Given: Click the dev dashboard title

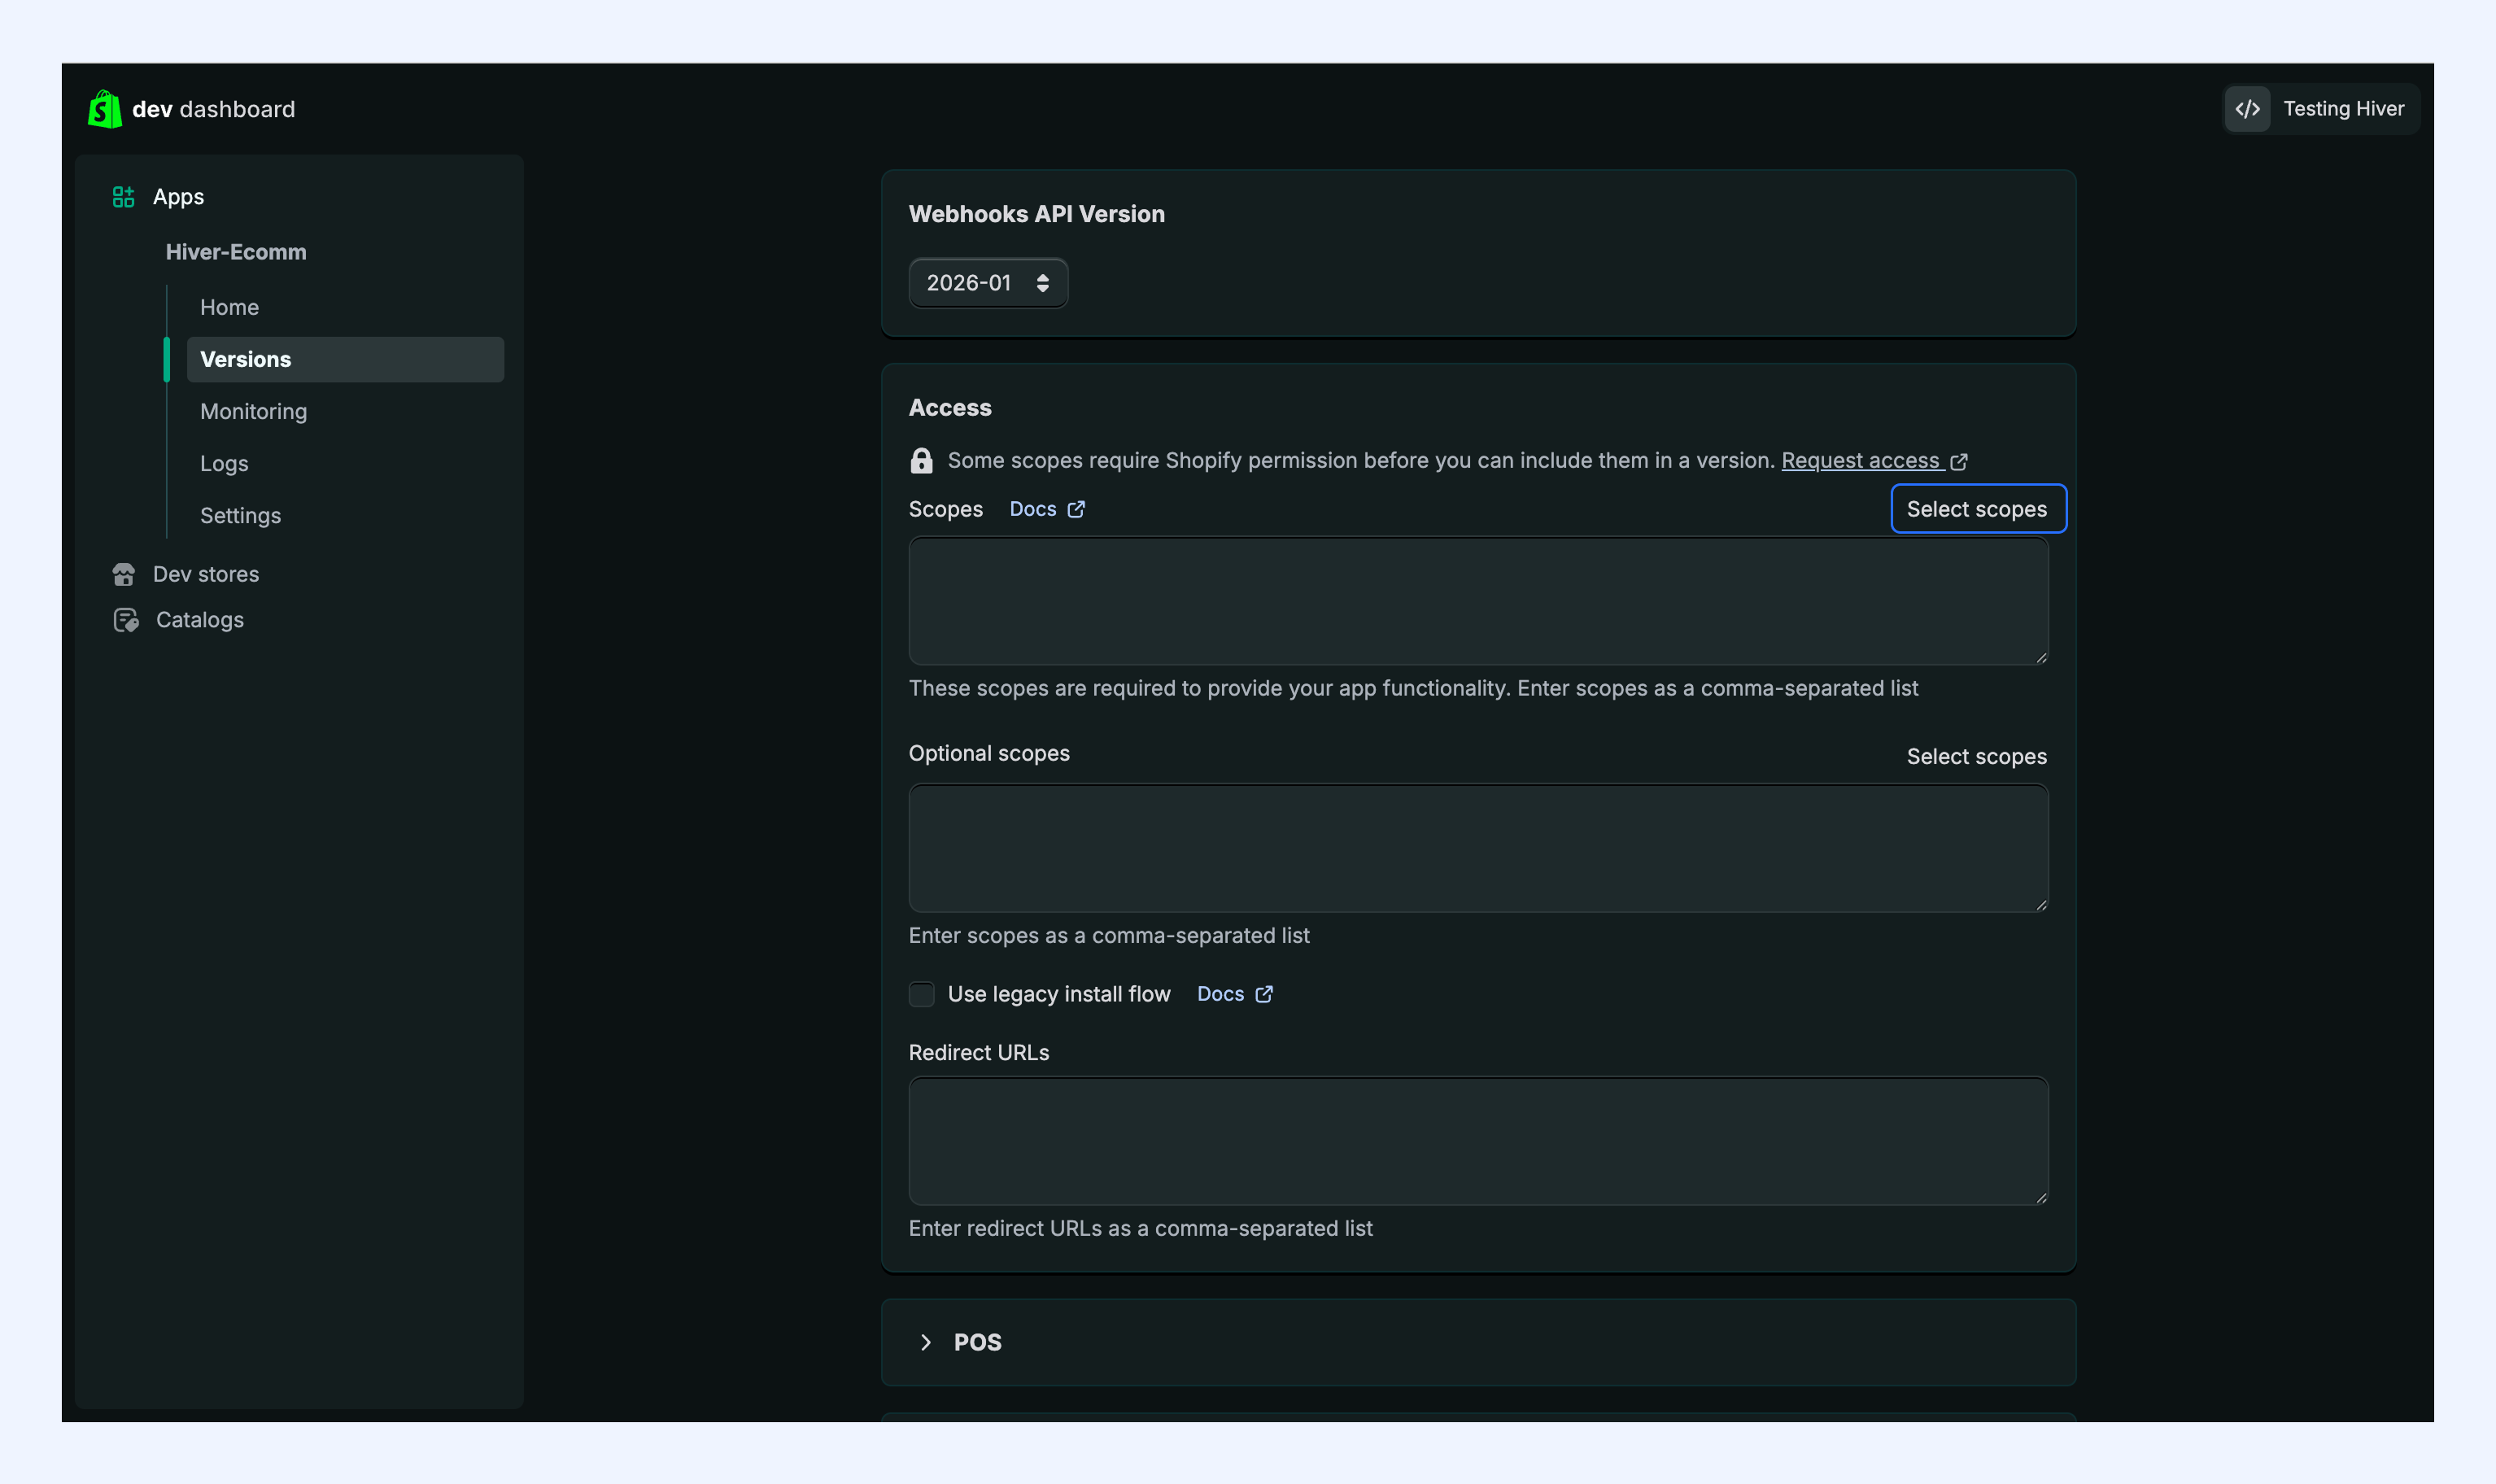Looking at the screenshot, I should (213, 109).
